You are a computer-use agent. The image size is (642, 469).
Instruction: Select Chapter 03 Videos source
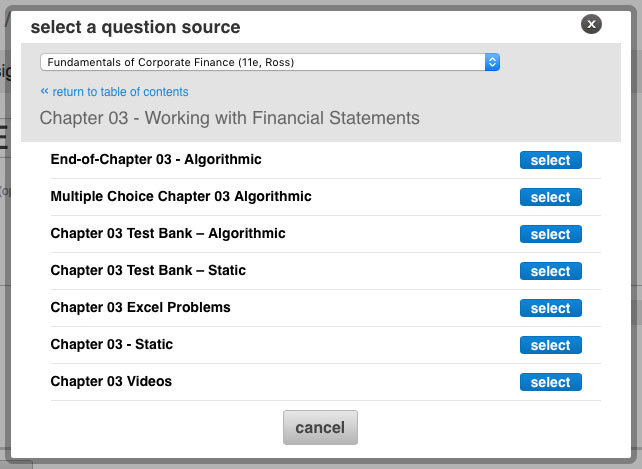551,382
